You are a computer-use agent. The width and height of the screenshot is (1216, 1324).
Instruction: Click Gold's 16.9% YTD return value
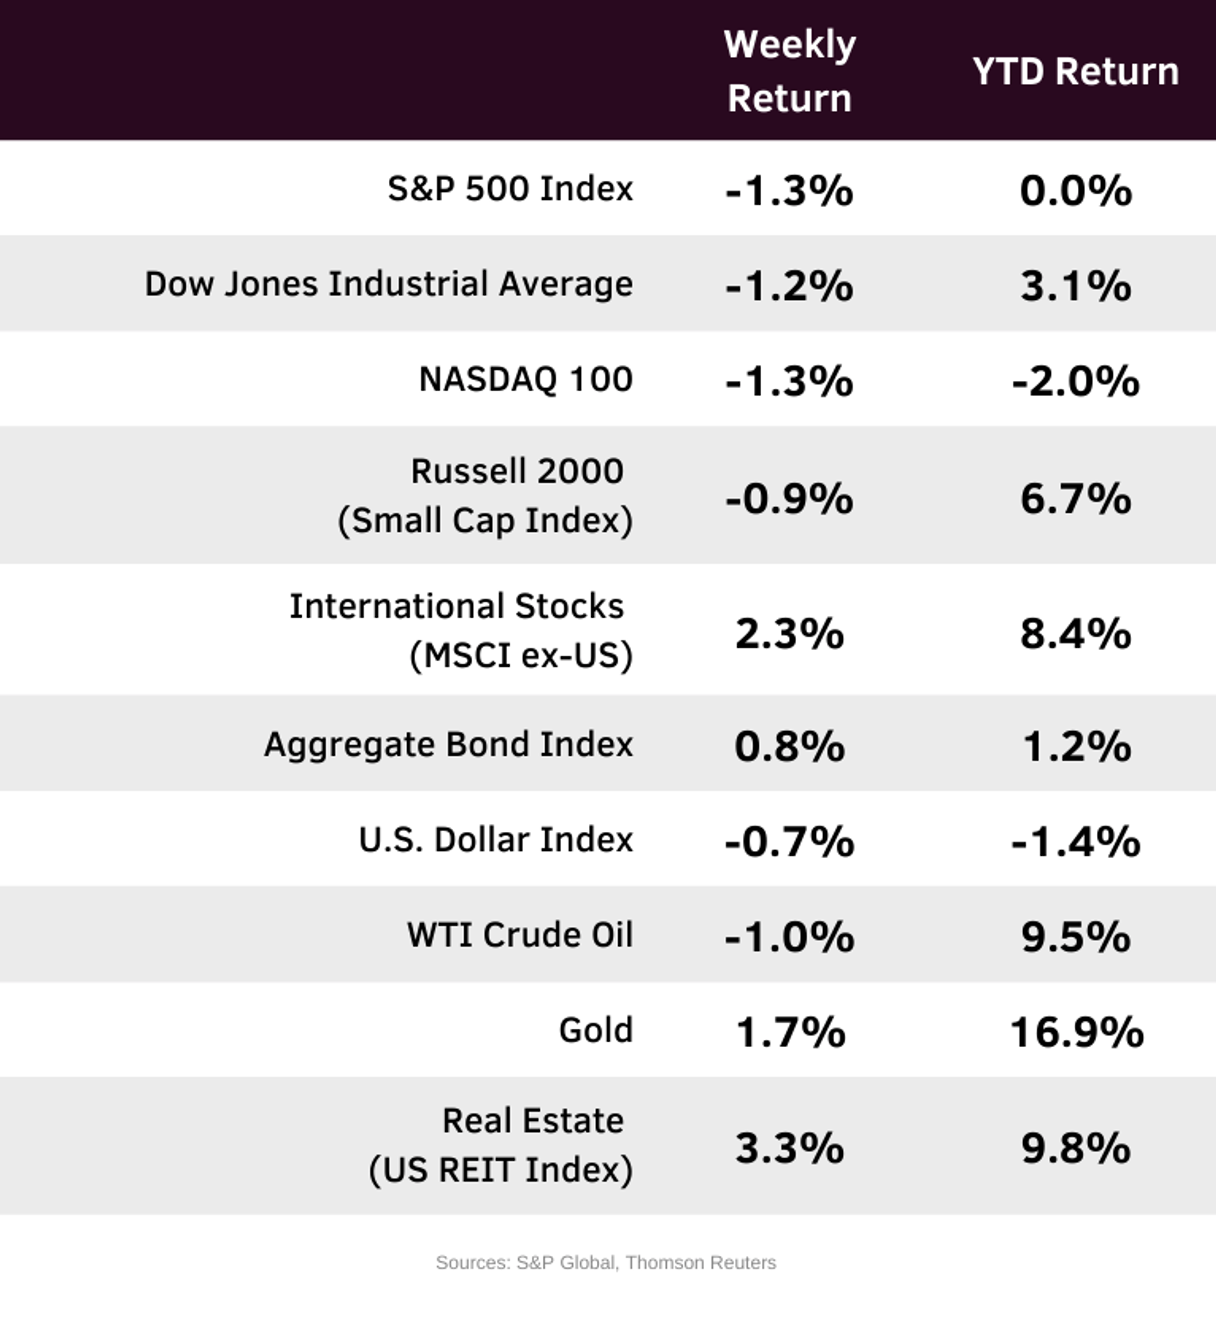(1076, 1032)
